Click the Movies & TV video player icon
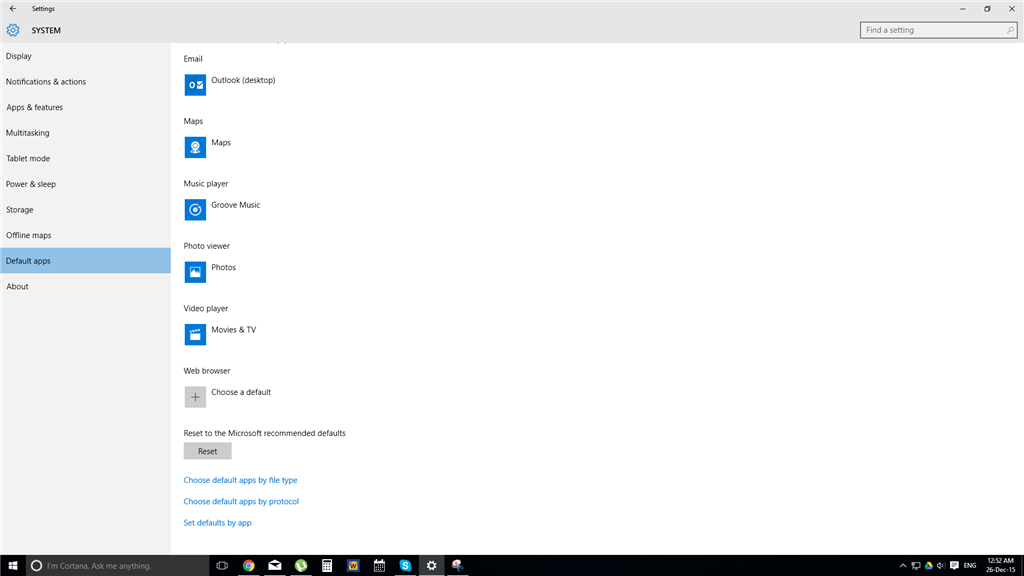 pos(195,334)
